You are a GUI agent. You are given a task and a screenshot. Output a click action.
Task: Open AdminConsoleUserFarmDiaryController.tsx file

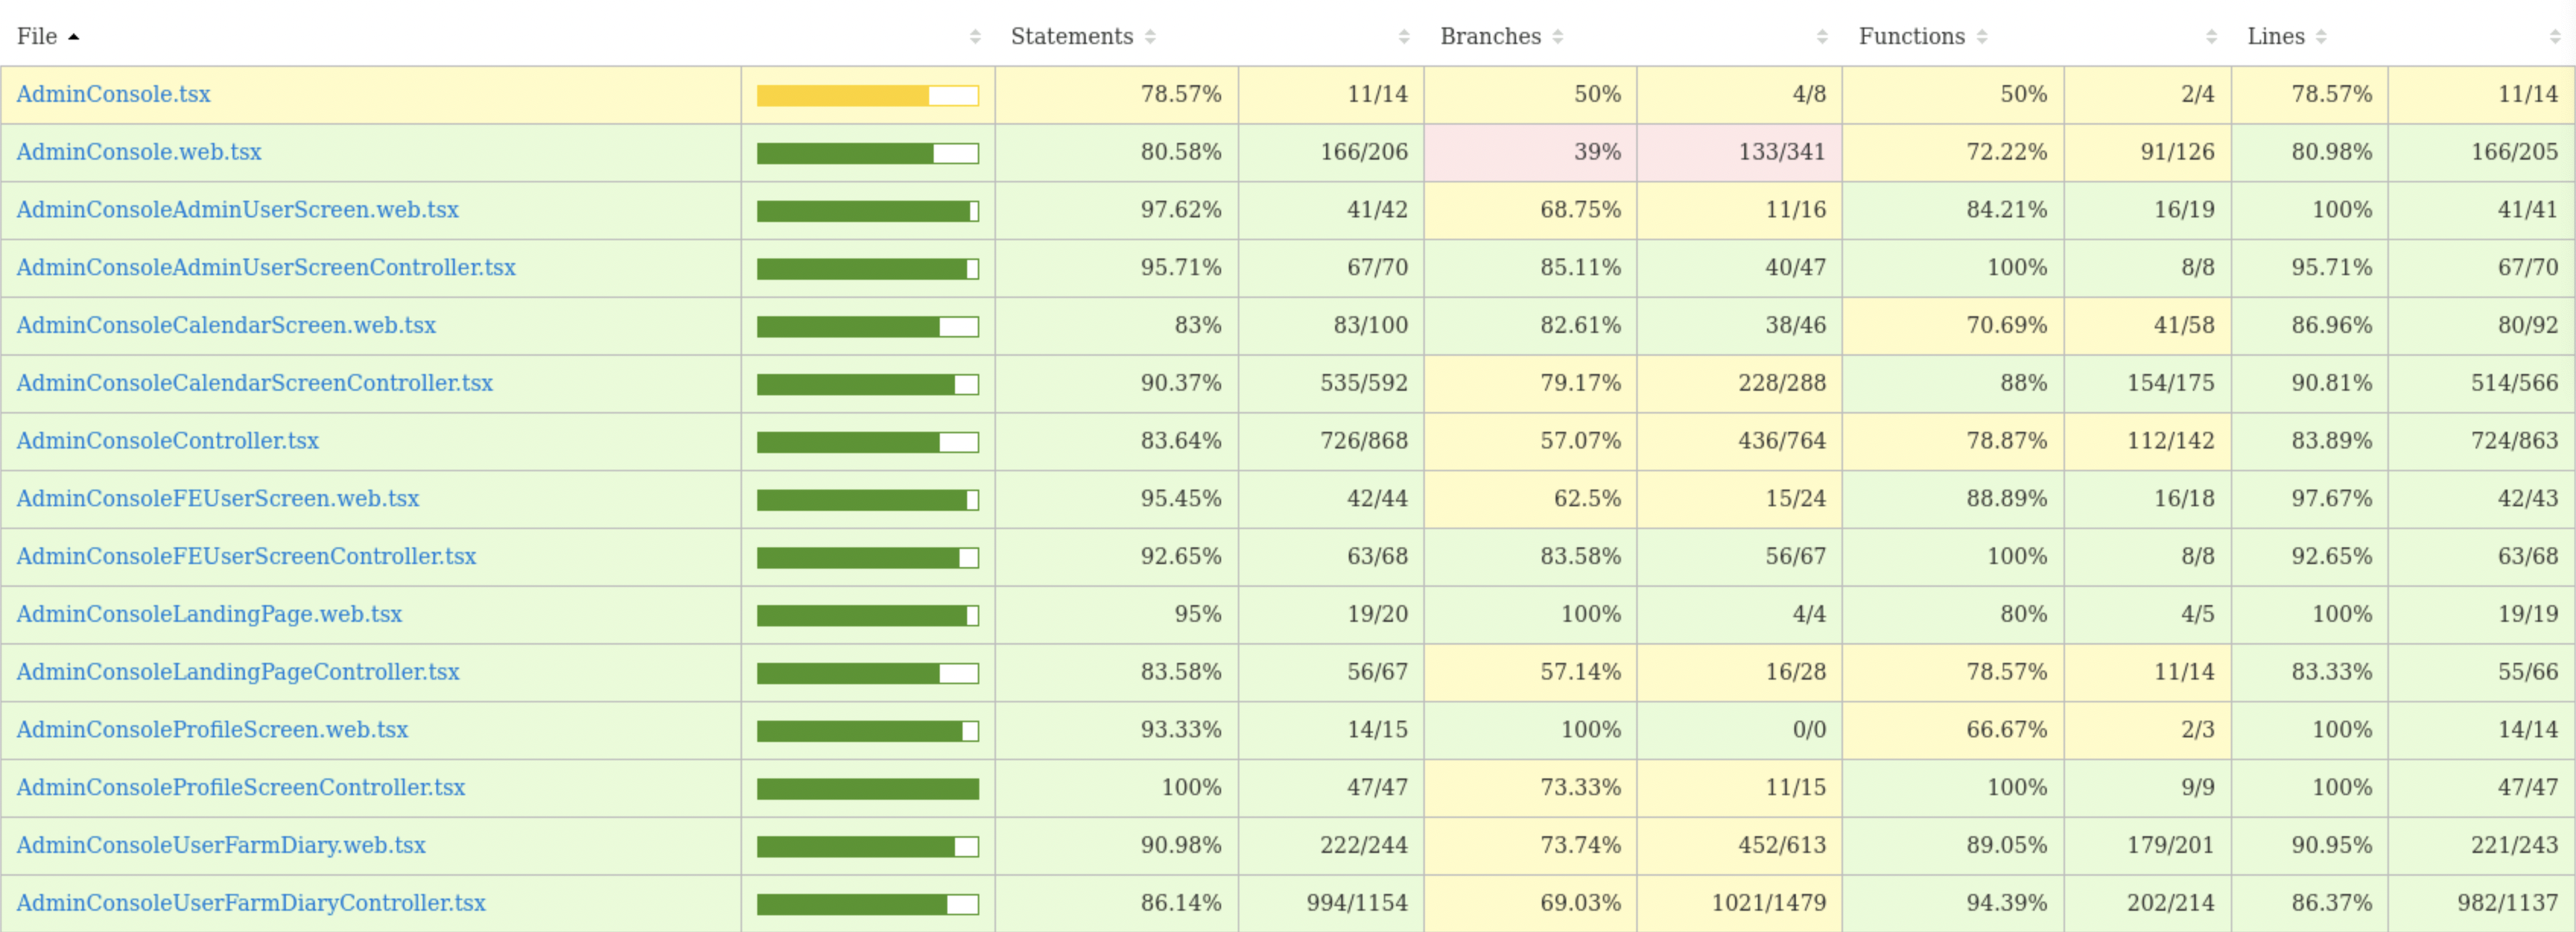coord(250,903)
